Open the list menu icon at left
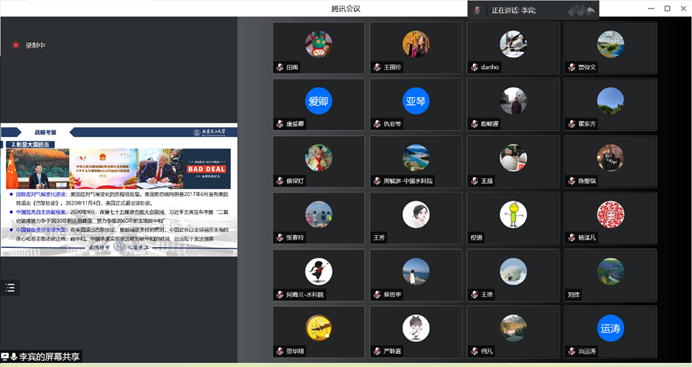Image resolution: width=692 pixels, height=367 pixels. 10,288
